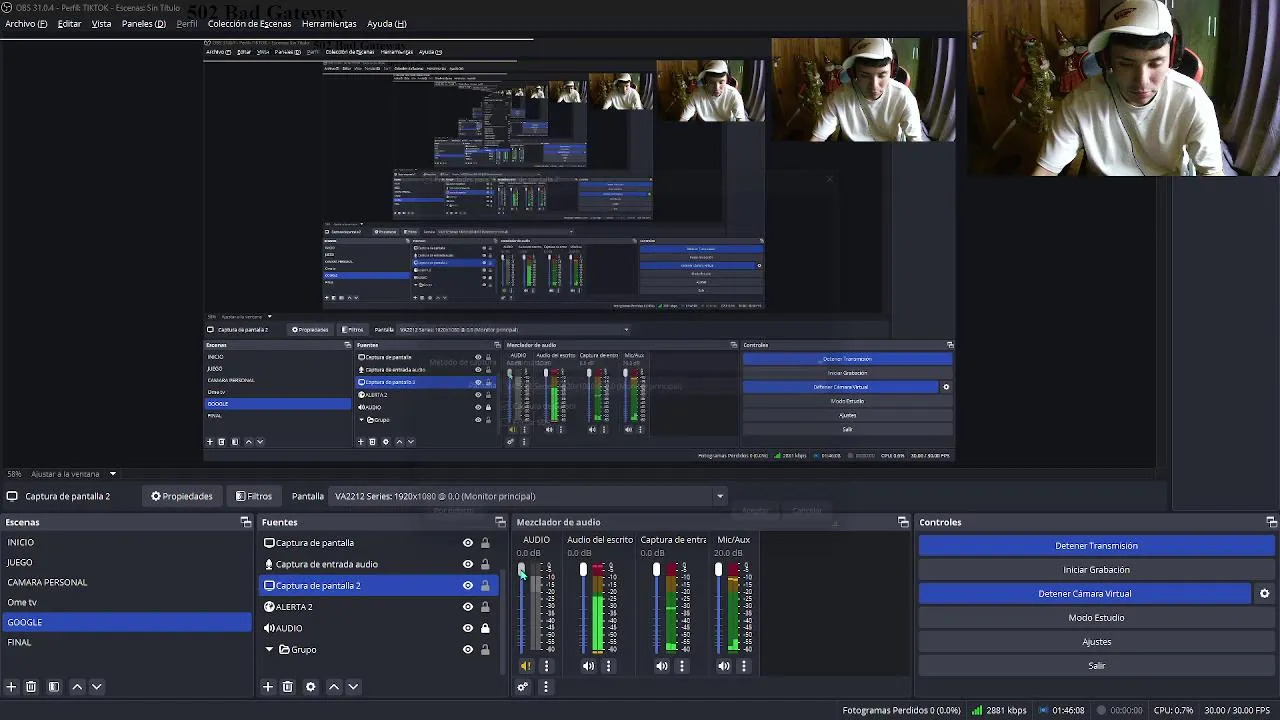Viewport: 1280px width, 720px height.
Task: Open source properties gear in Fuentes toolbar
Action: 310,687
